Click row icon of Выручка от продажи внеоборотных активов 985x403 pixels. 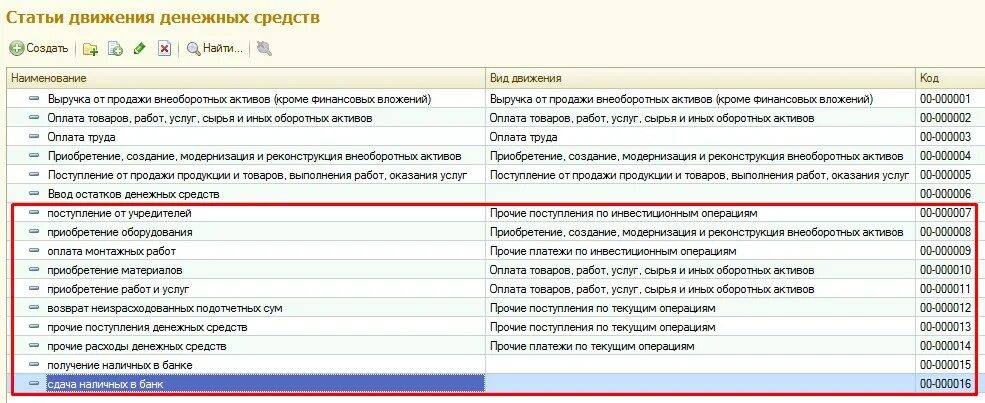[x=35, y=99]
